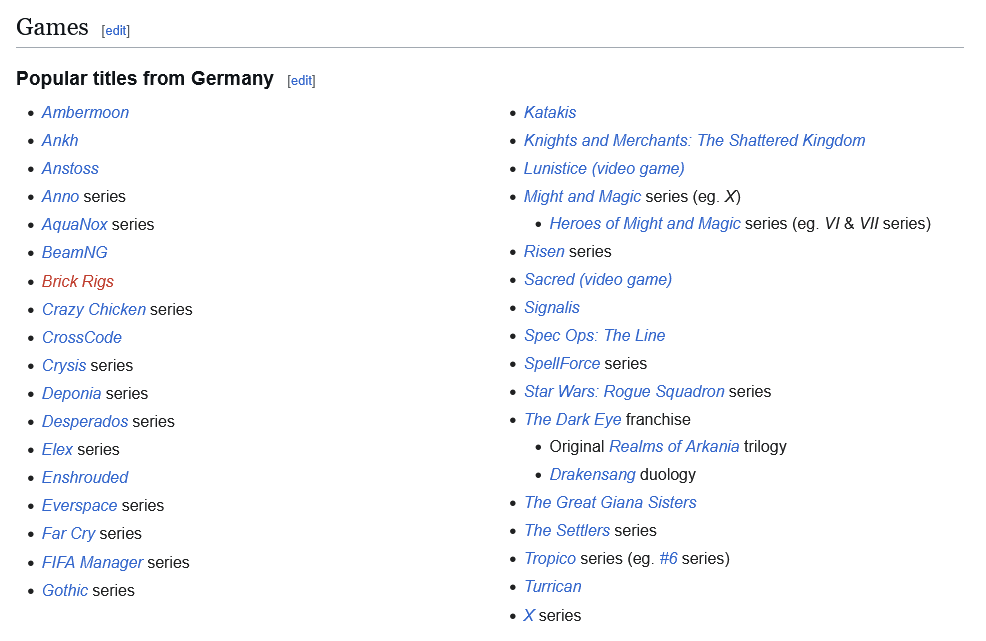Open the SpellForce link
986x641 pixels.
click(562, 364)
